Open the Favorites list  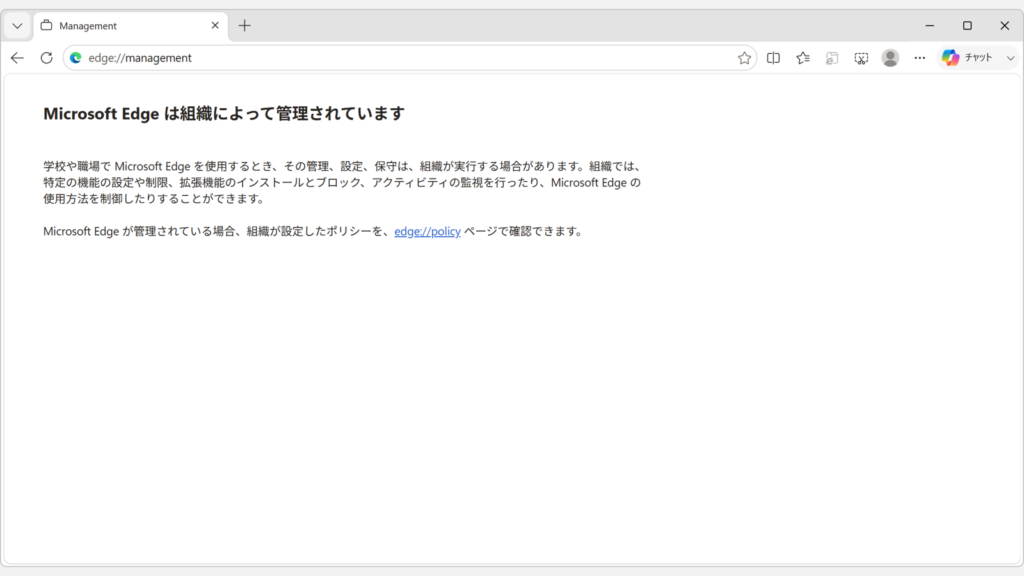[x=803, y=57]
